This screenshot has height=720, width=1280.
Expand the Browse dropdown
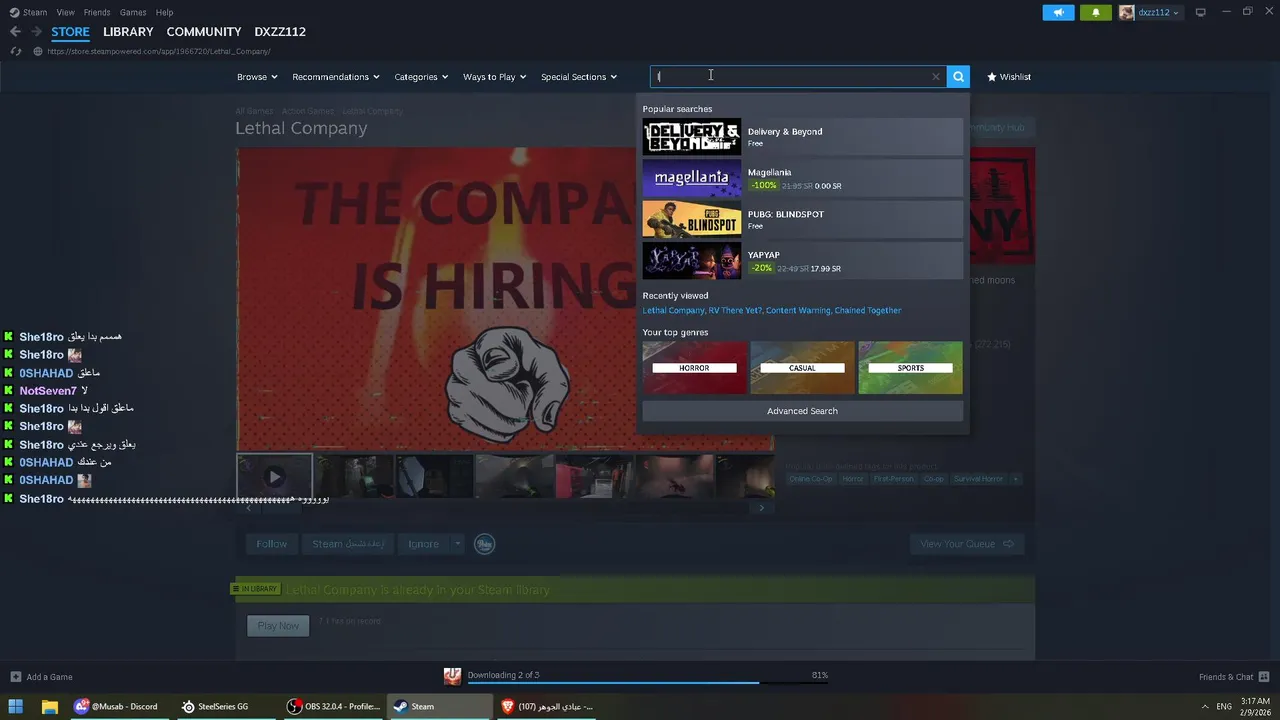tap(258, 77)
